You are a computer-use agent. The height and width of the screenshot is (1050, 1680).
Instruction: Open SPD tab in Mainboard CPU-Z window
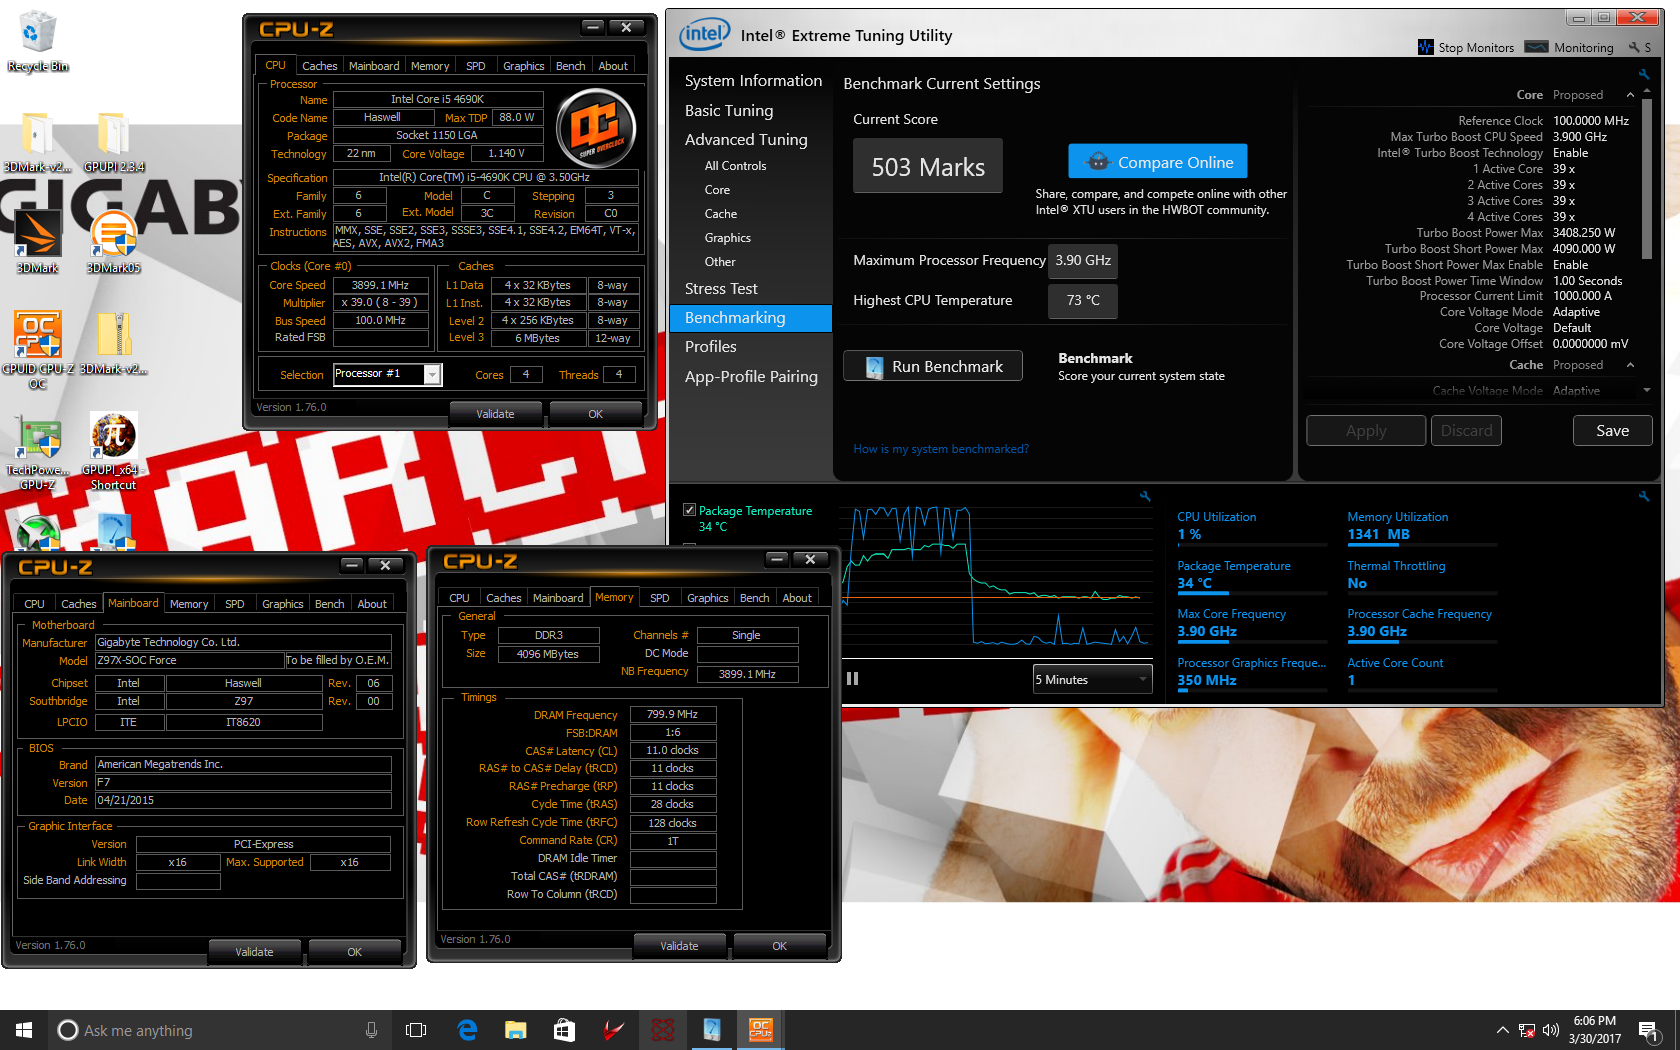click(235, 604)
